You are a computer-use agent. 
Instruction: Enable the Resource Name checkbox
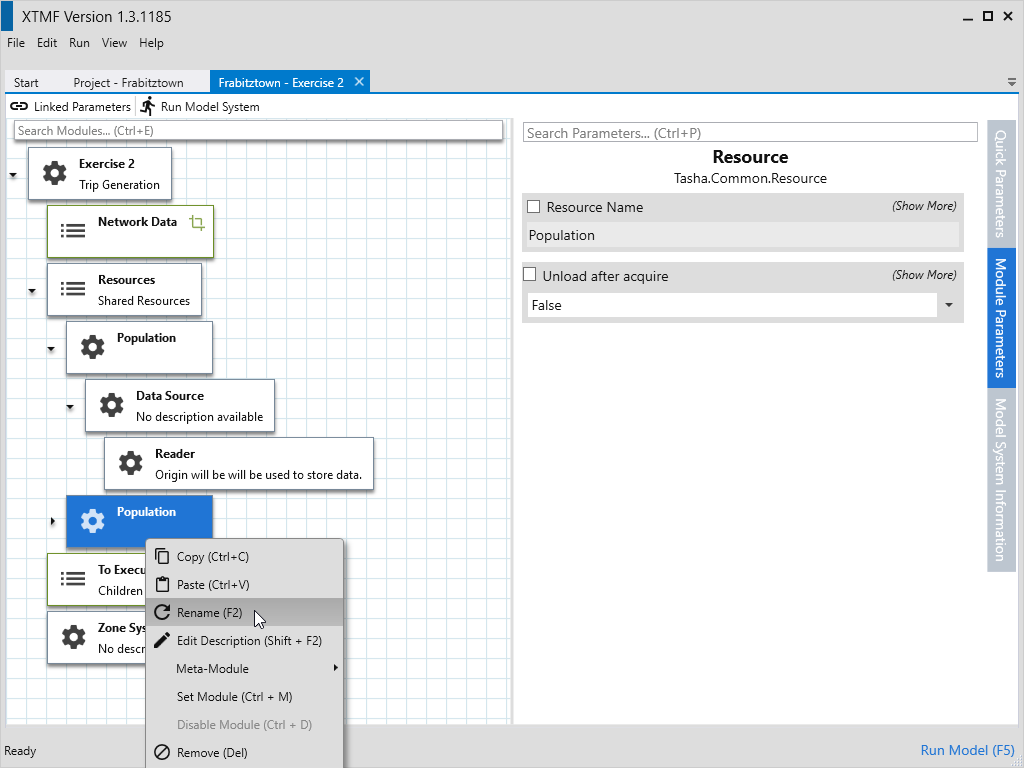(x=534, y=207)
